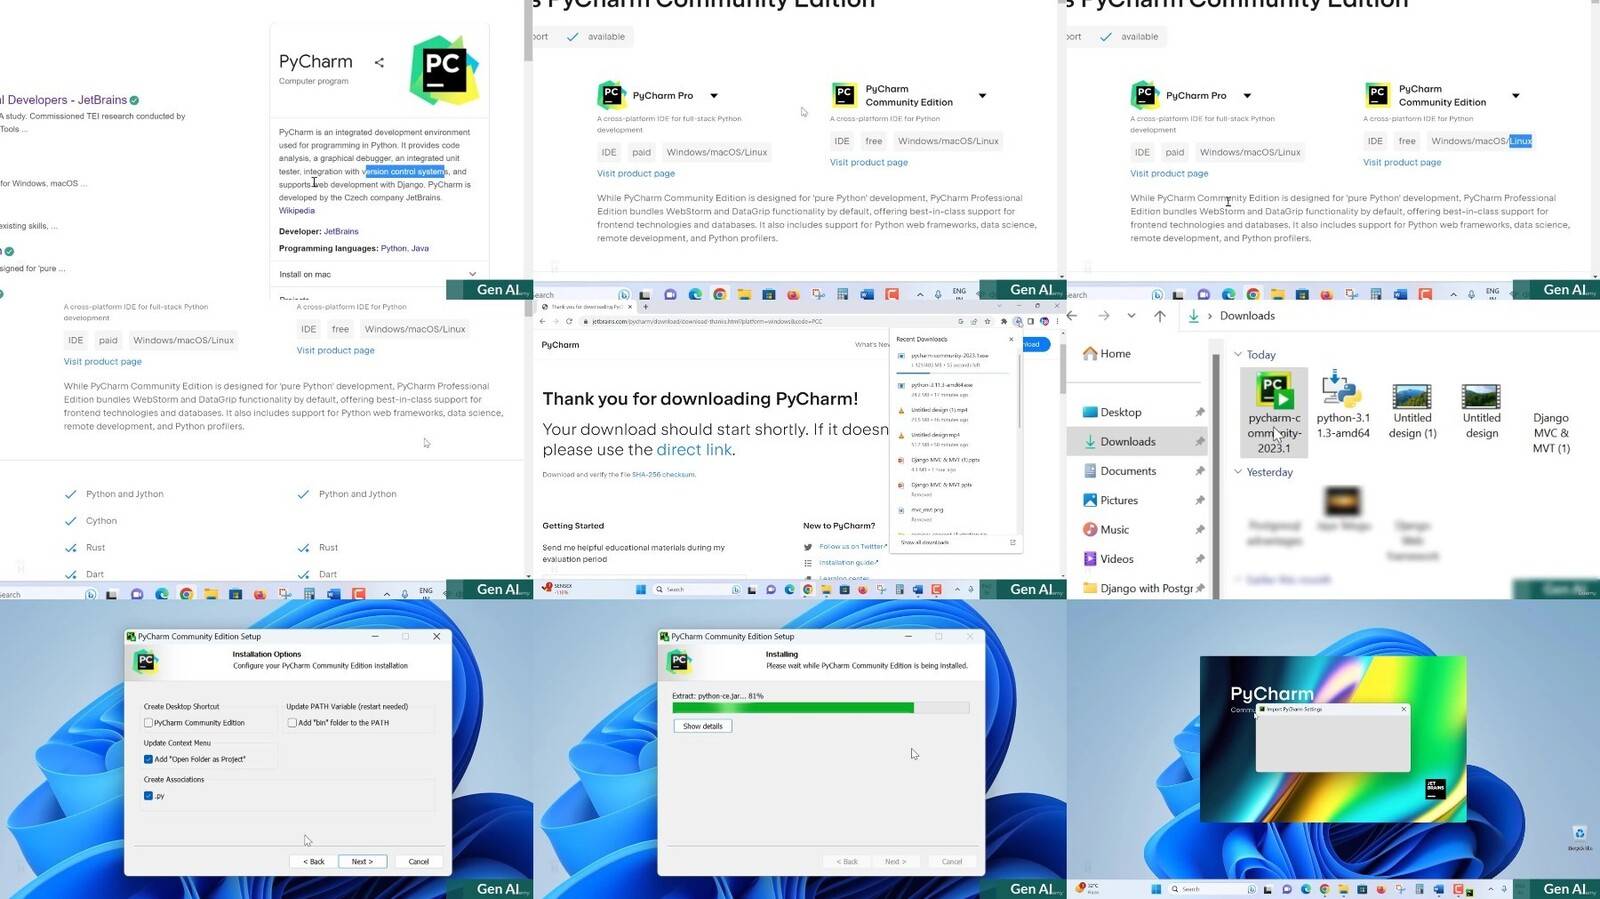Open Chrome extensions puzzle icon
The height and width of the screenshot is (899, 1600).
pyautogui.click(x=1004, y=321)
